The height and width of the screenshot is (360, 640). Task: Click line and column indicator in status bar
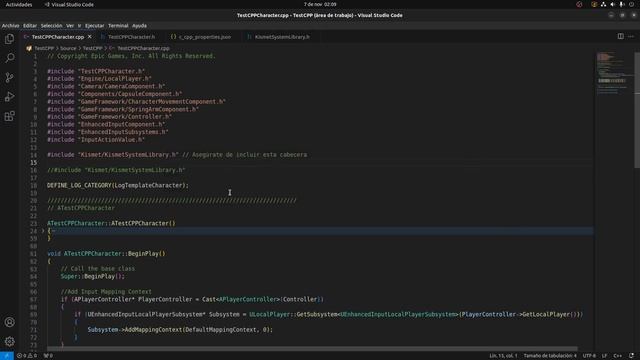(503, 356)
